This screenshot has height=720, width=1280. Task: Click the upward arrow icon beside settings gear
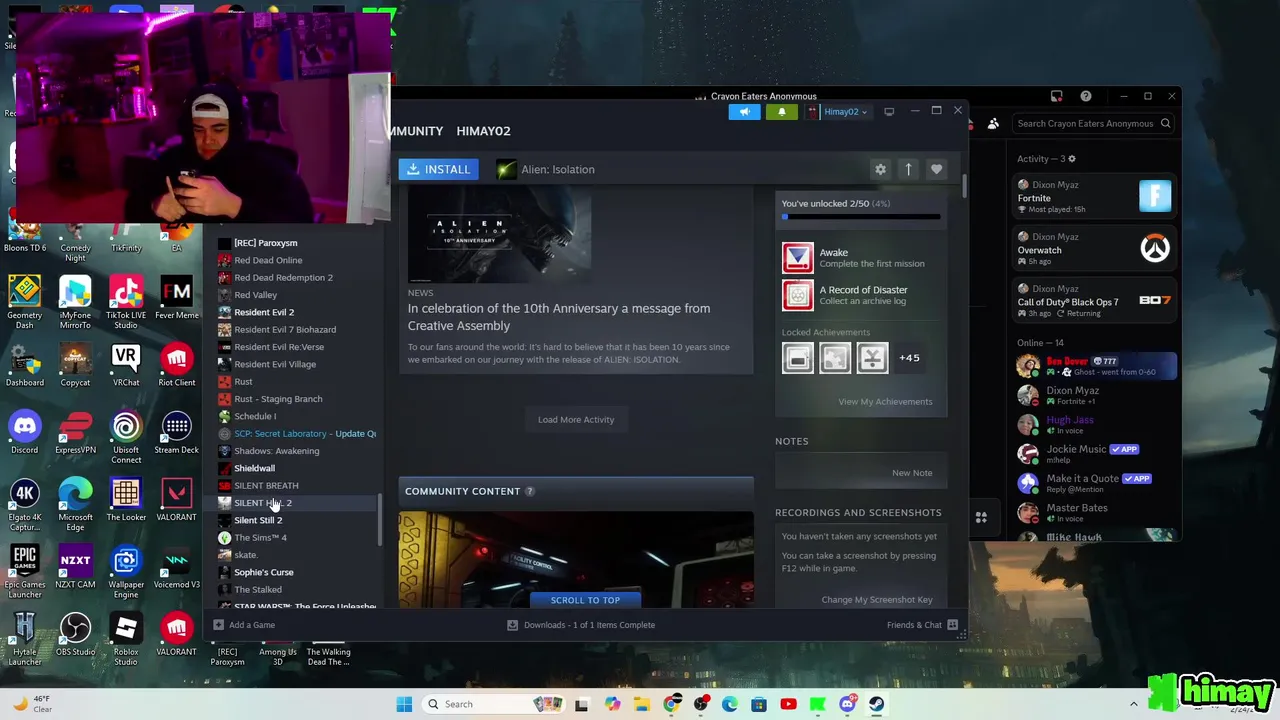pos(908,169)
